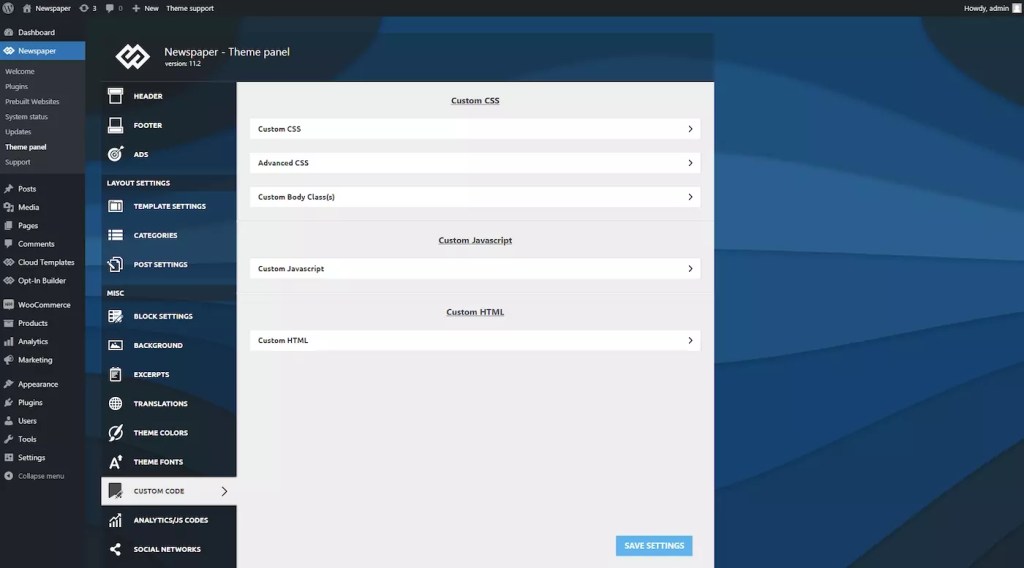
Task: Expand the Custom Javascript section
Action: pos(475,268)
